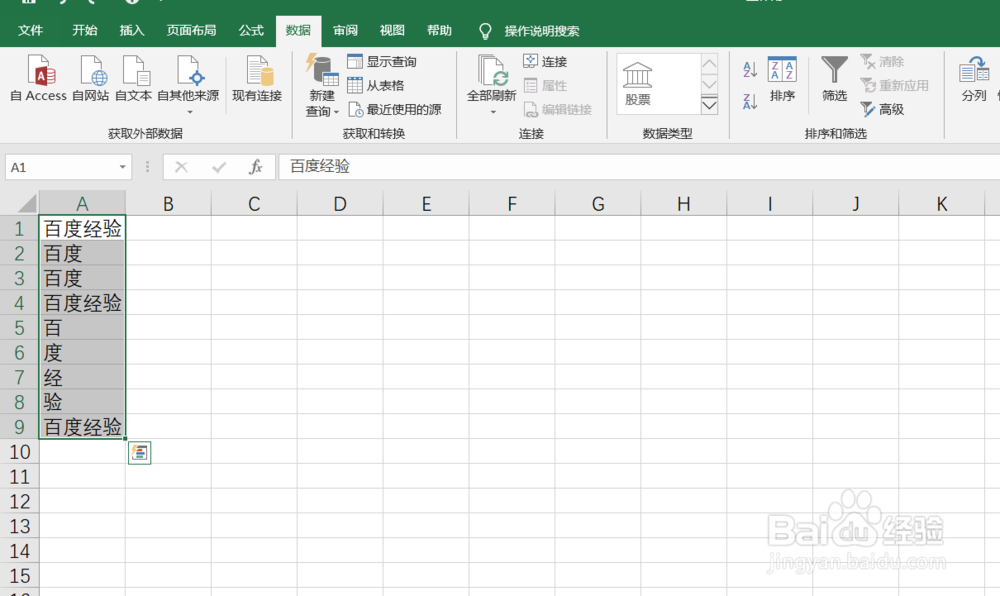The image size is (1000, 596).
Task: Select cell A8 containing 验
Action: tap(82, 402)
